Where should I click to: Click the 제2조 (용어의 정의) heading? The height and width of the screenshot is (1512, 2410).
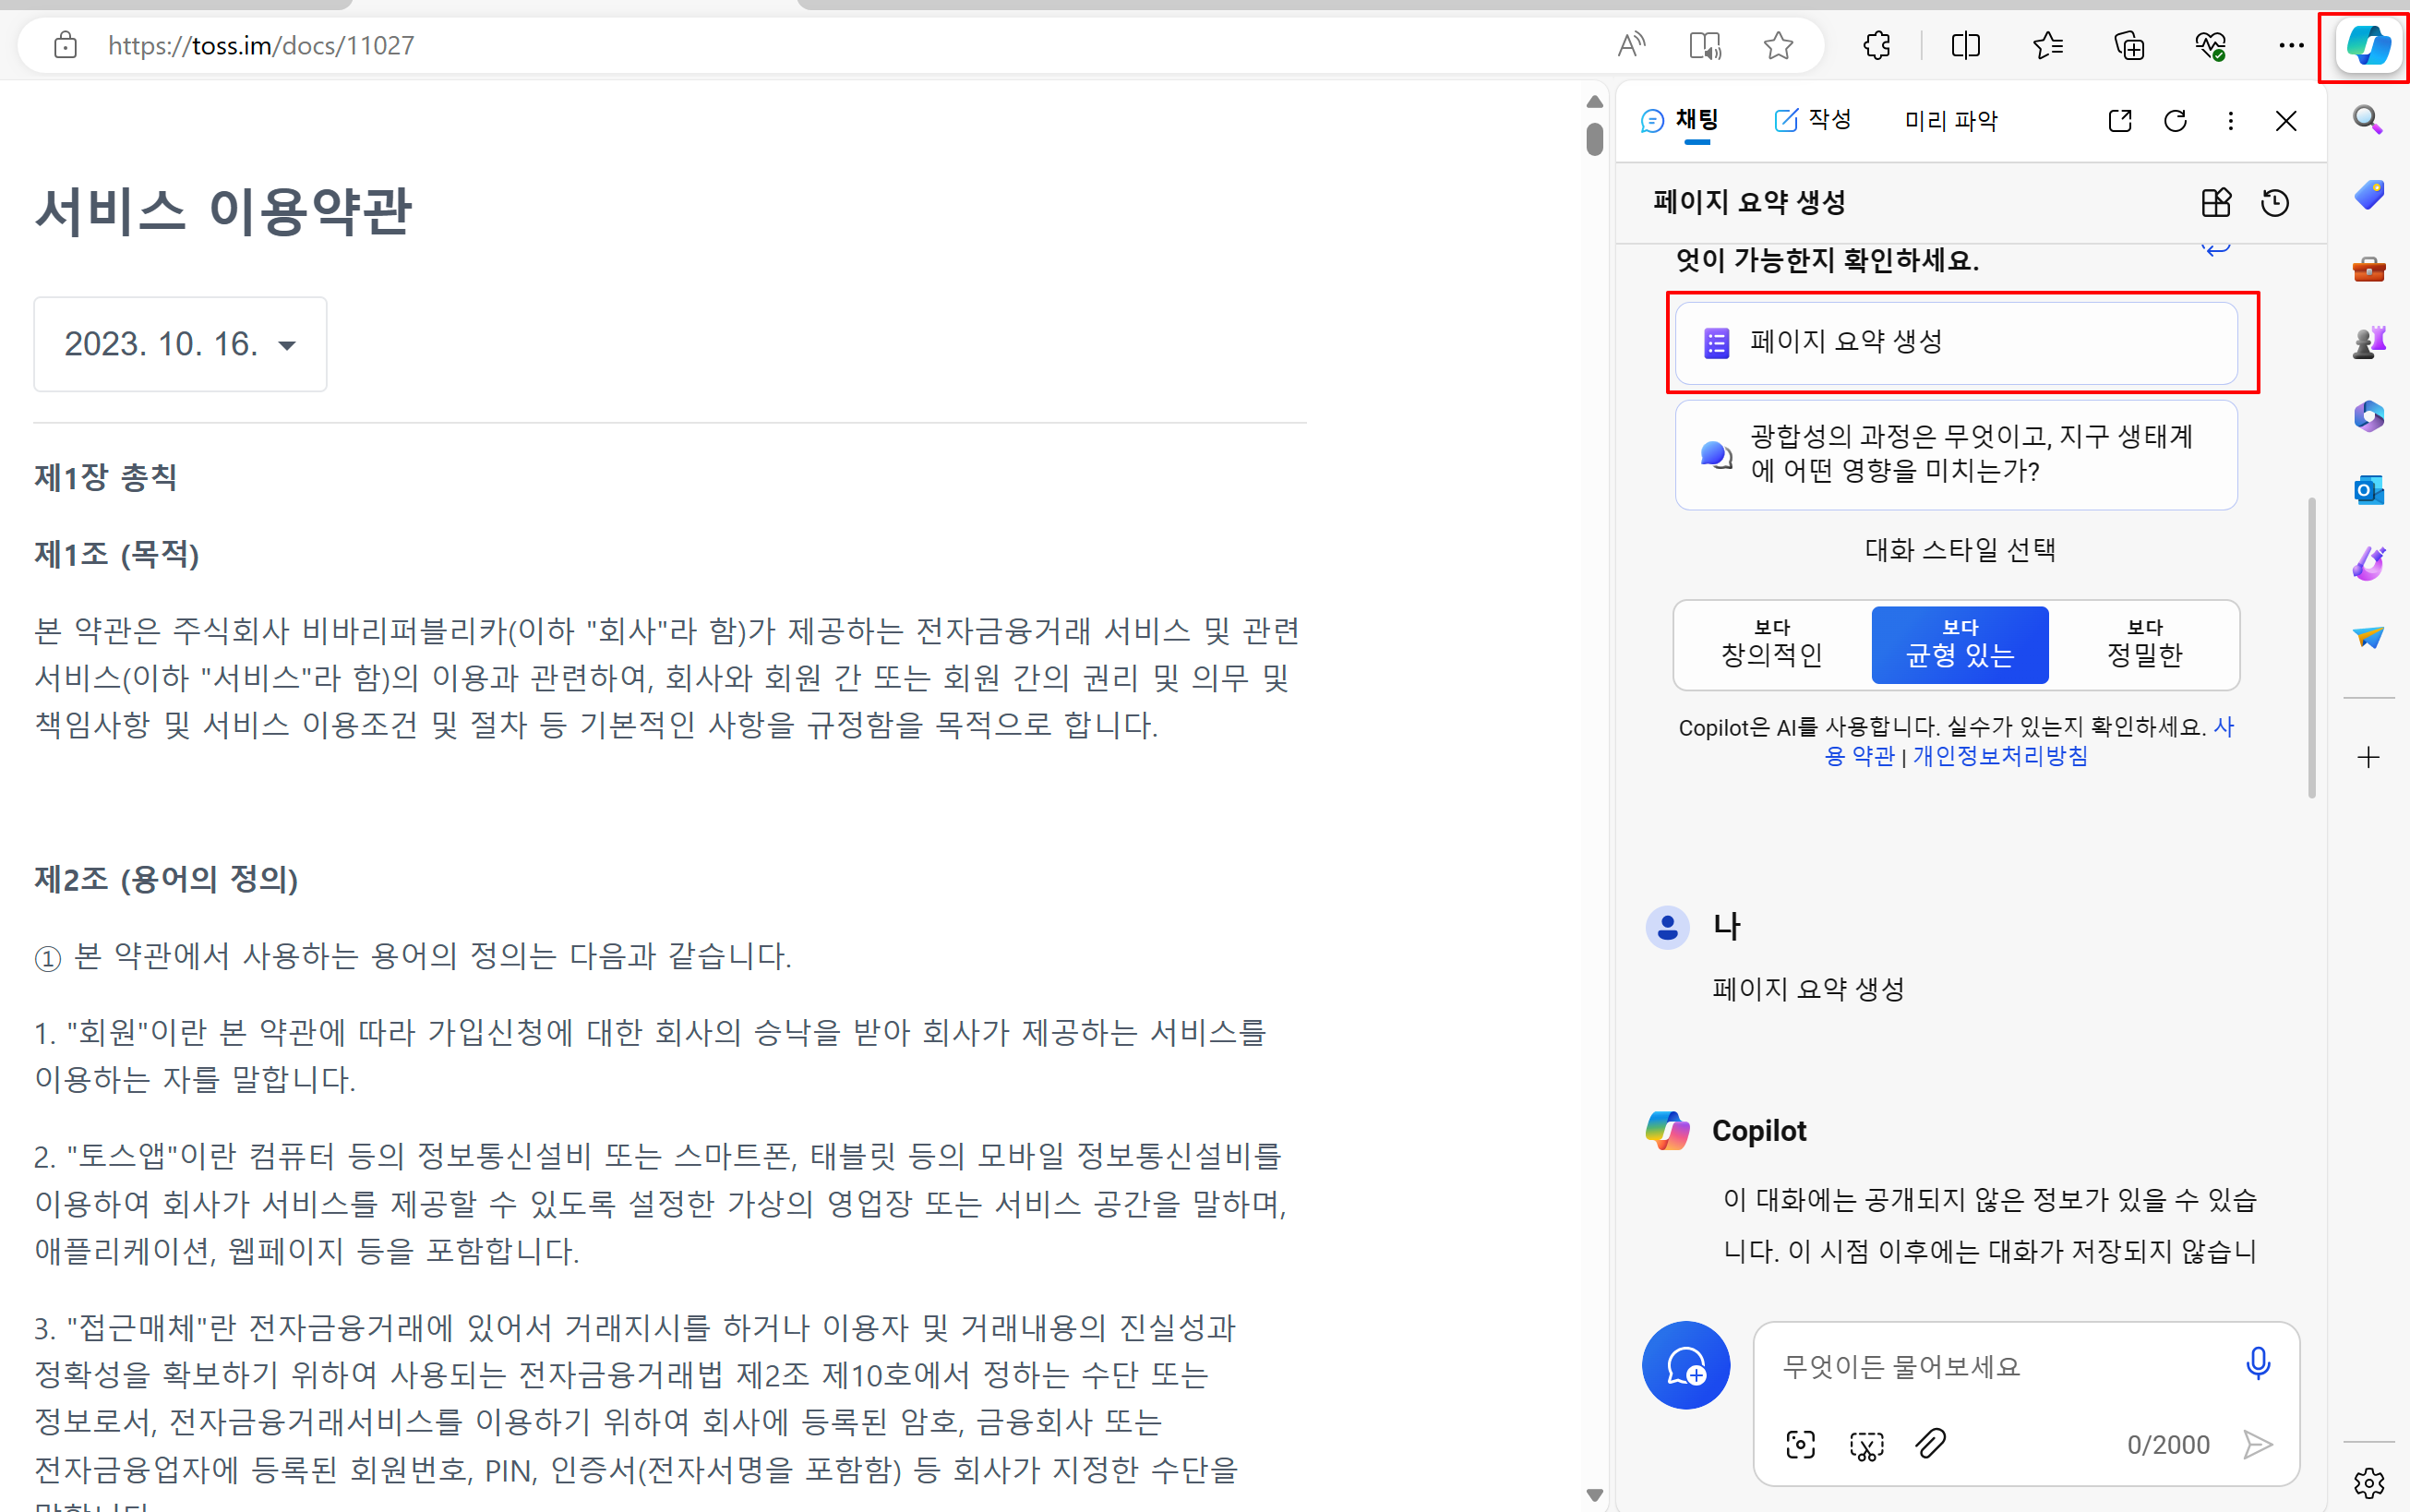coord(167,879)
